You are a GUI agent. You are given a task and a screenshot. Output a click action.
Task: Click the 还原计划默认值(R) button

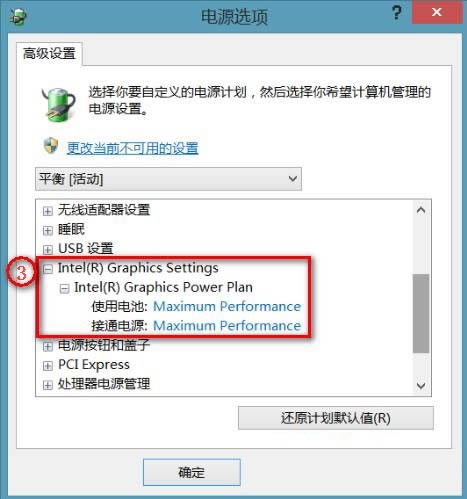point(336,418)
